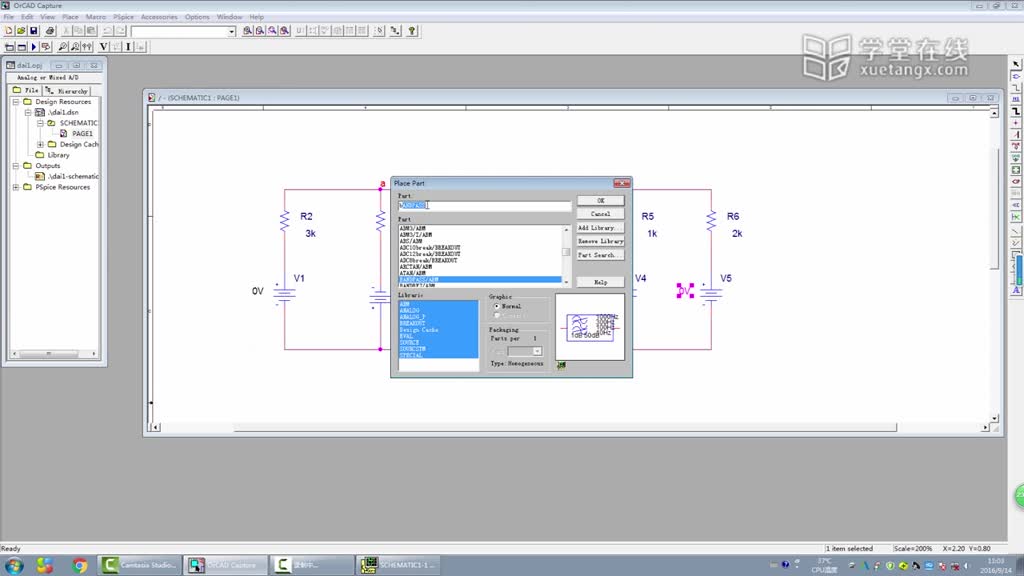Open the Options menu

click(197, 17)
